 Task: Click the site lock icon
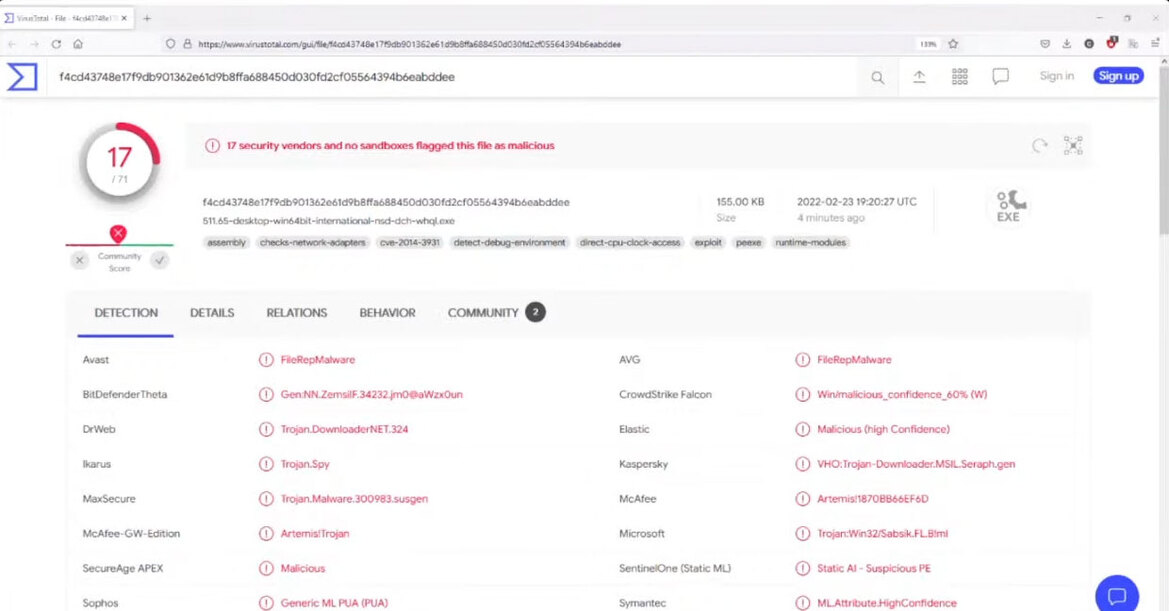coord(187,44)
